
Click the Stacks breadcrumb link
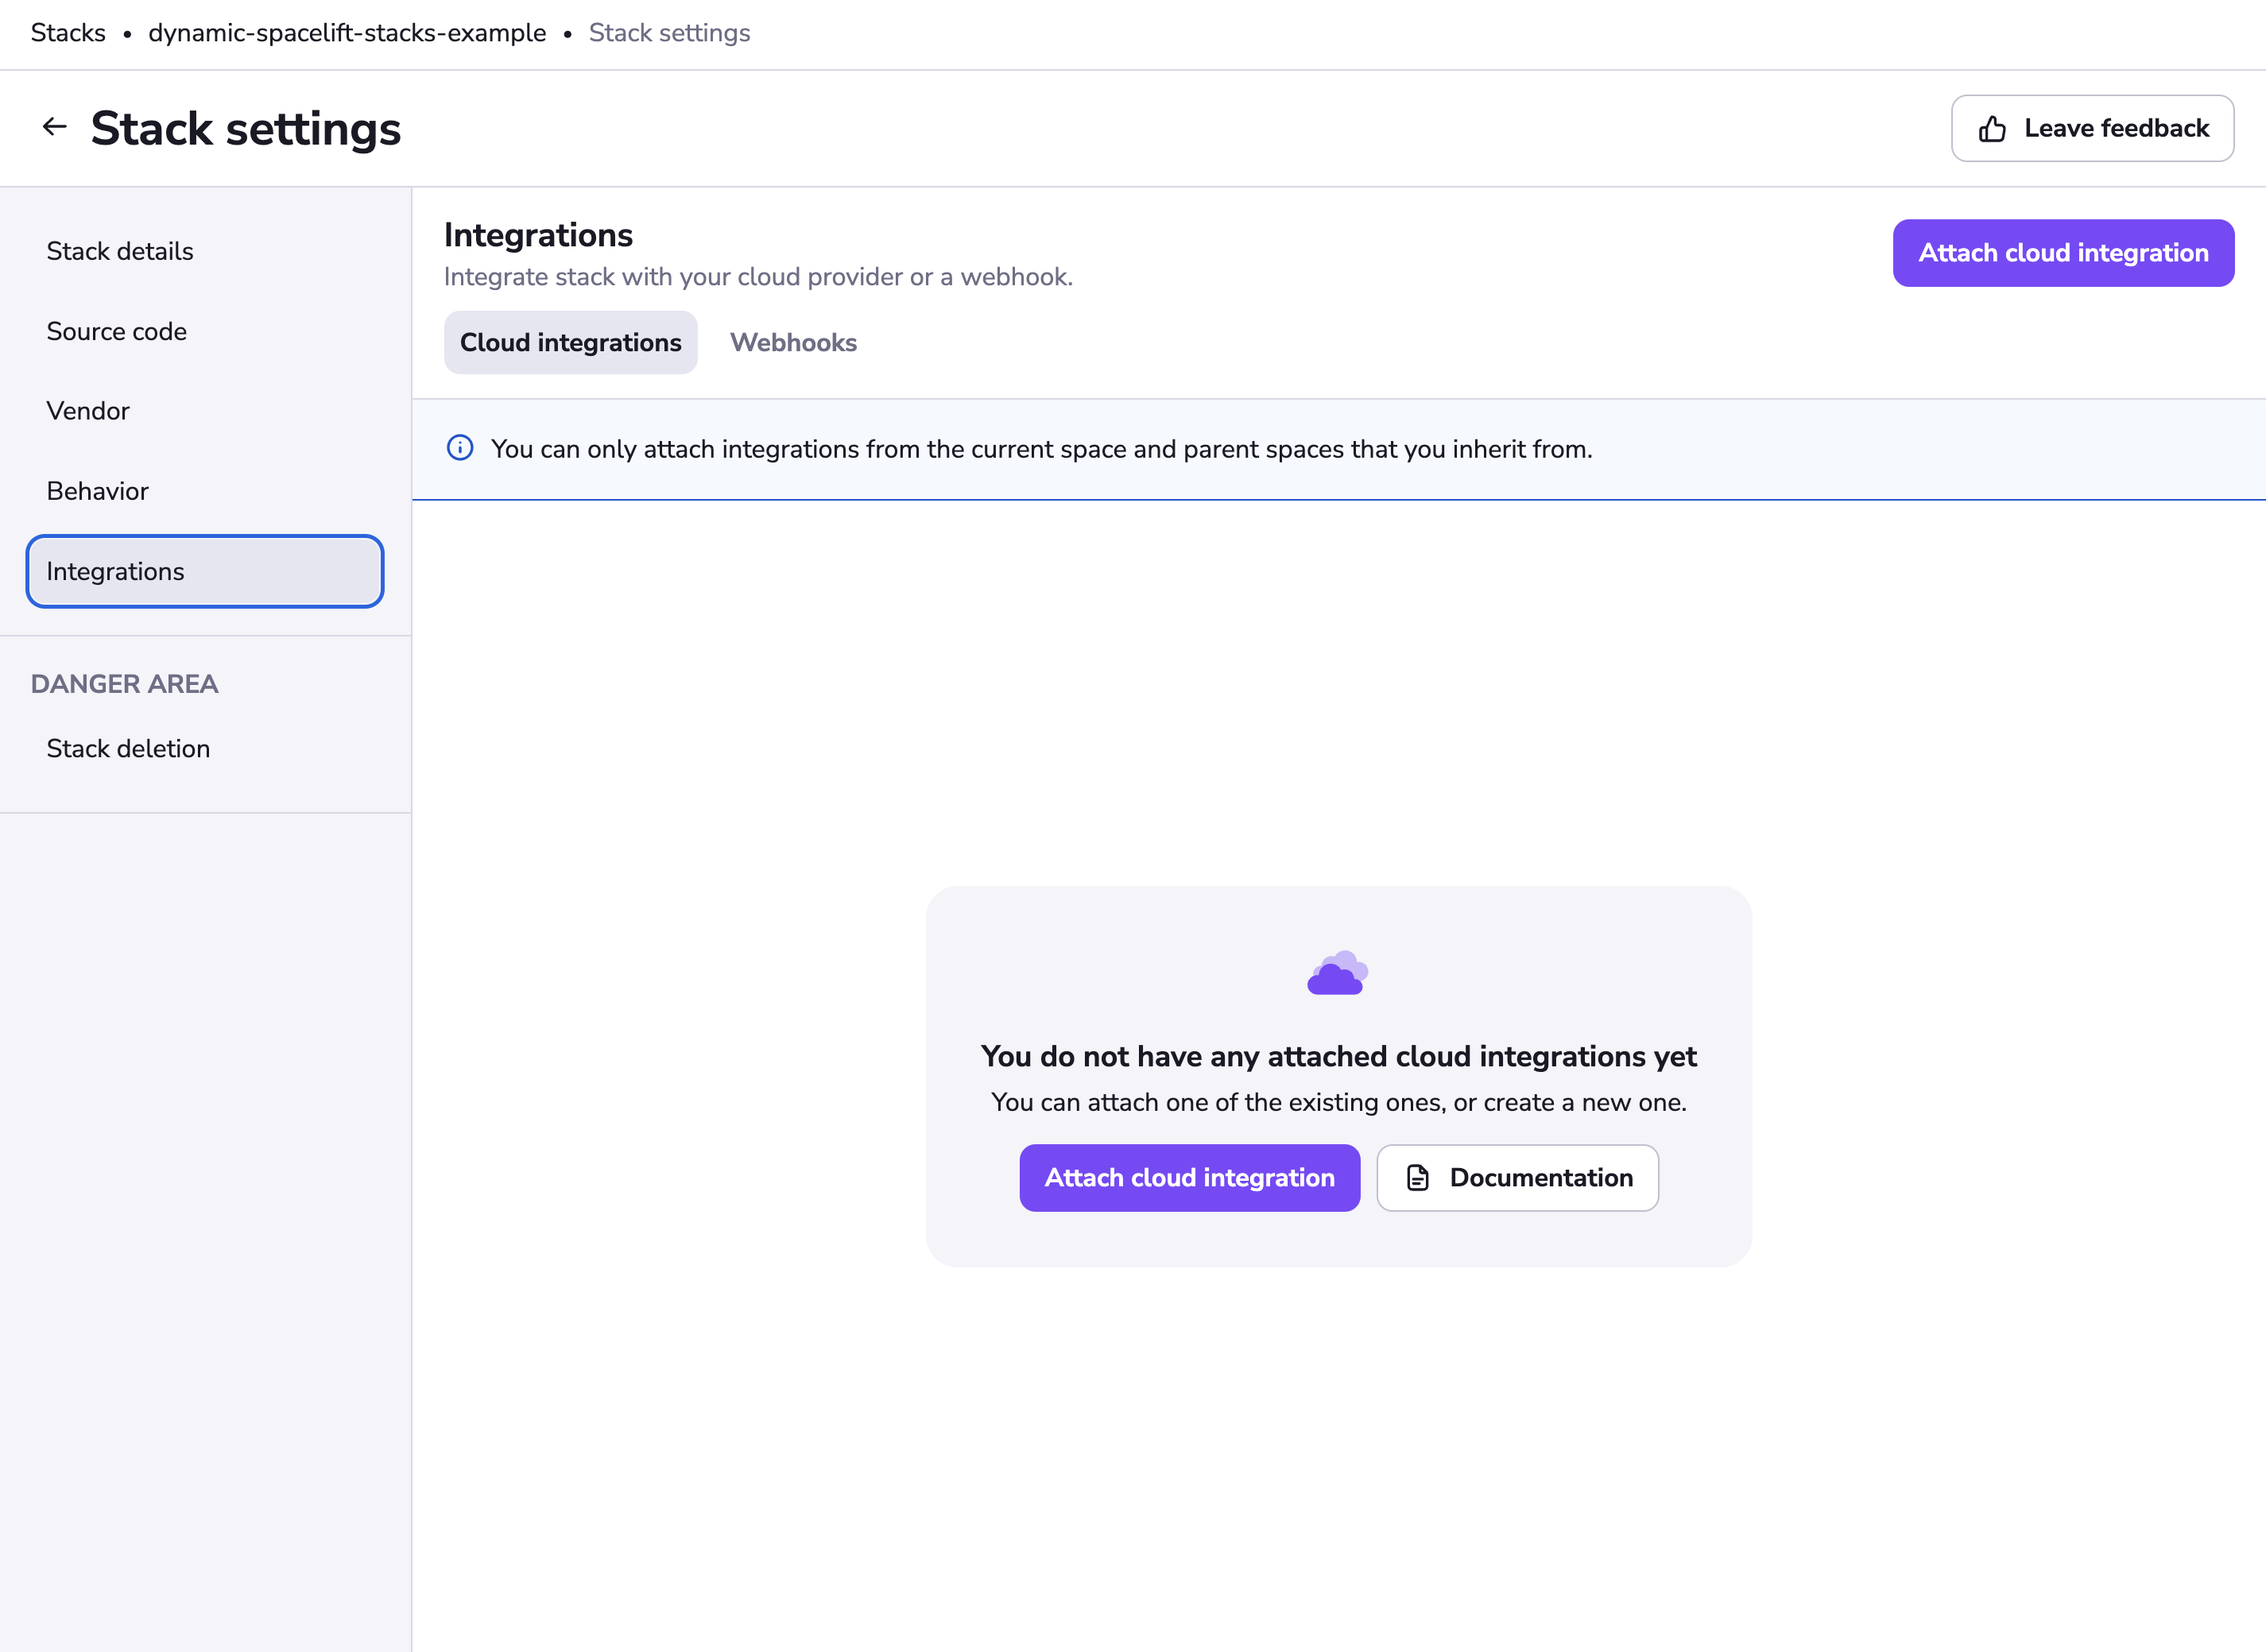click(x=68, y=33)
